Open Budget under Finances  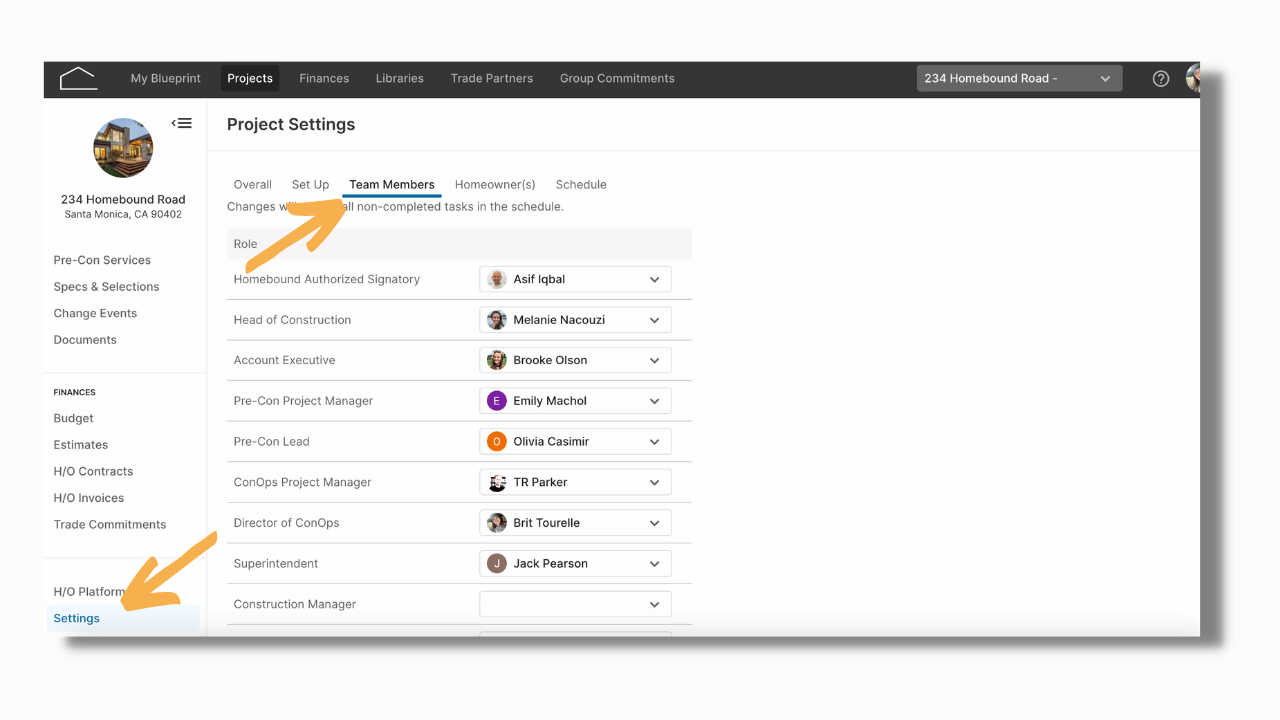[74, 418]
